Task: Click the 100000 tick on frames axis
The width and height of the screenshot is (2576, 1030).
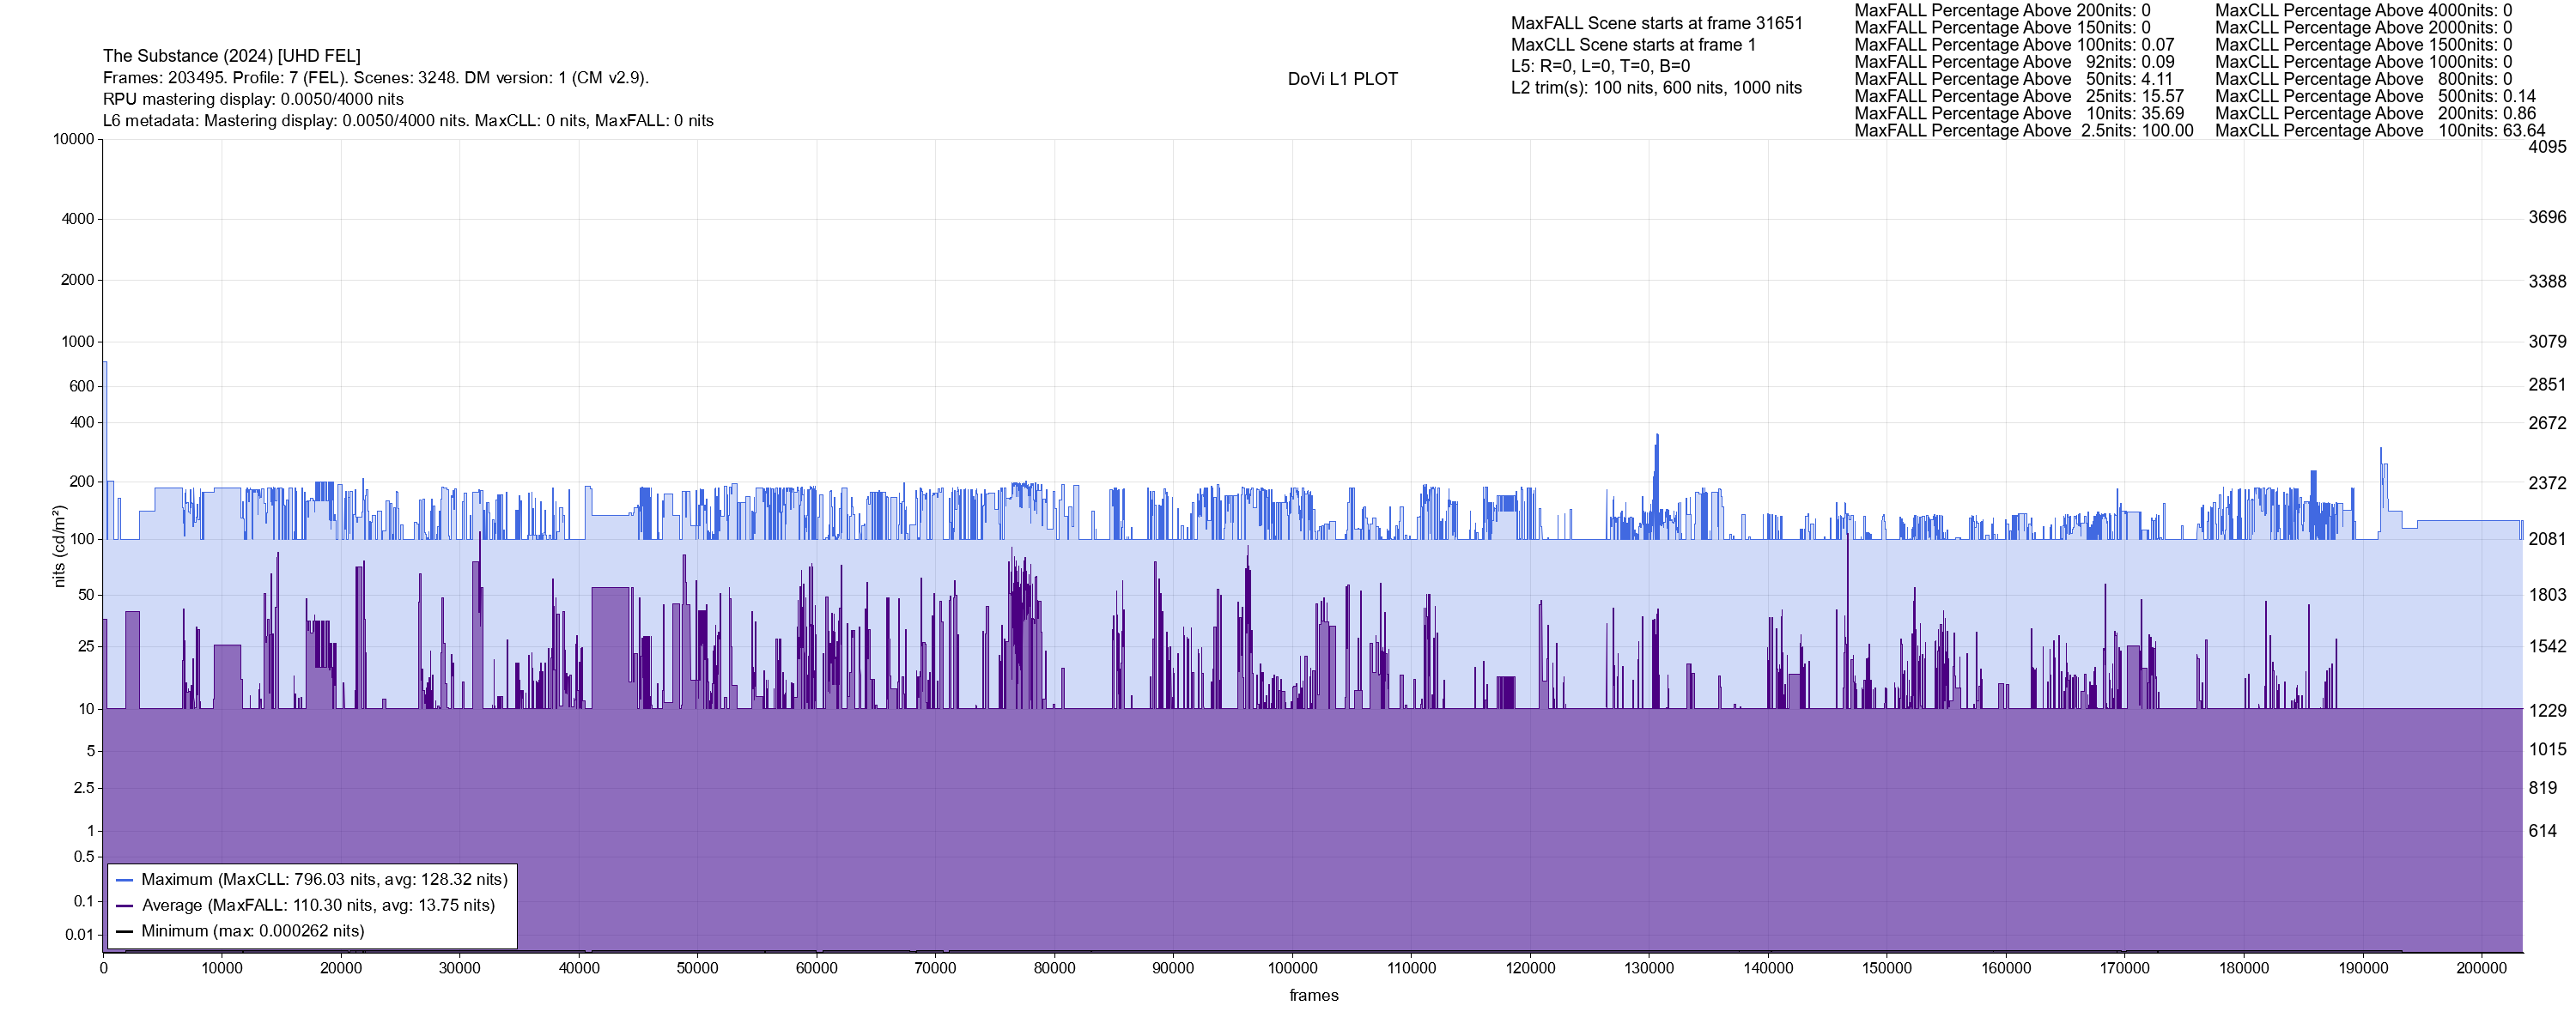Action: point(1292,968)
